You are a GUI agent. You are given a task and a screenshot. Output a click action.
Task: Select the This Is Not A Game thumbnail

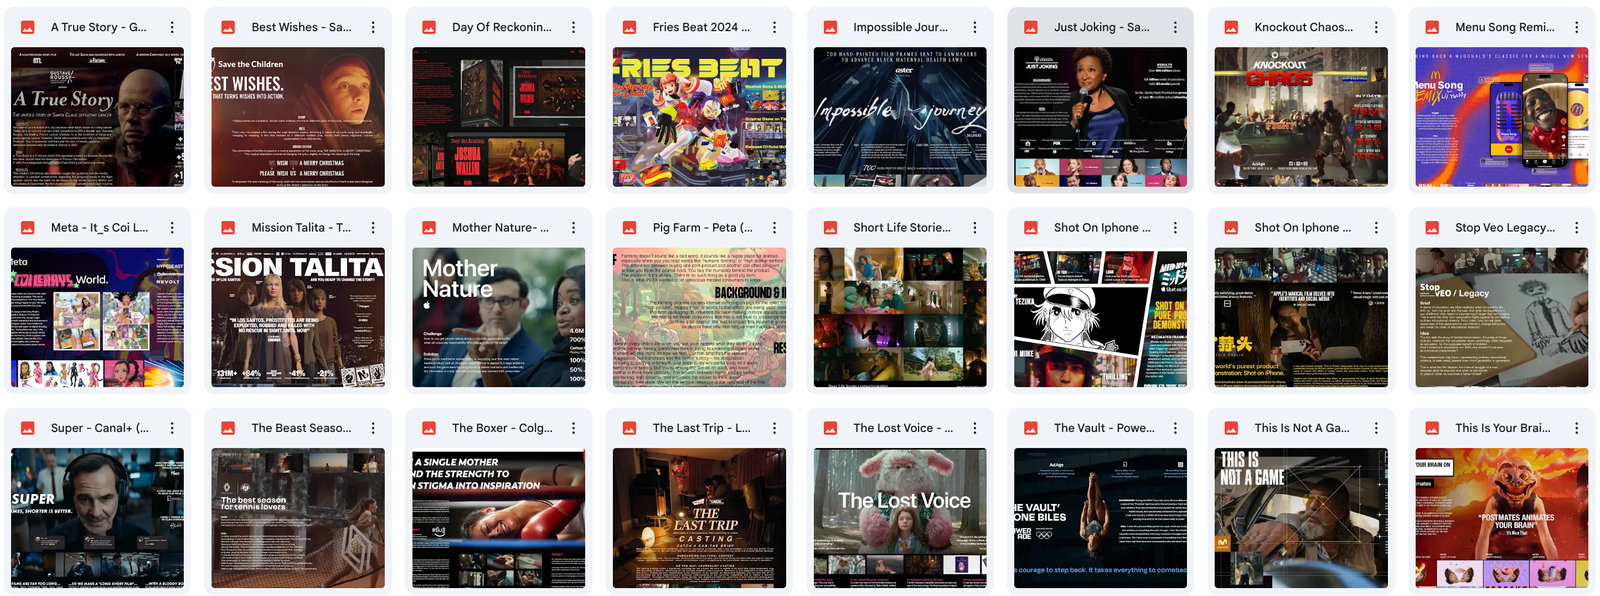coord(1301,518)
